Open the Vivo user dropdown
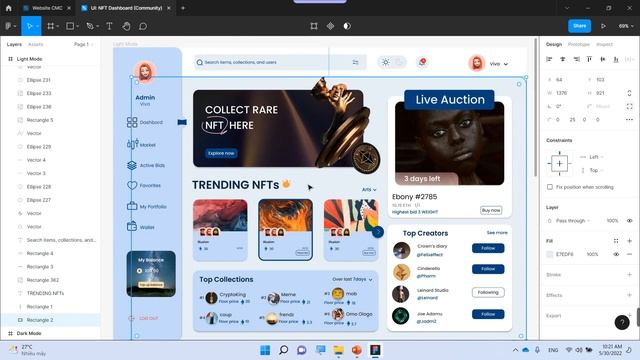 click(x=498, y=64)
